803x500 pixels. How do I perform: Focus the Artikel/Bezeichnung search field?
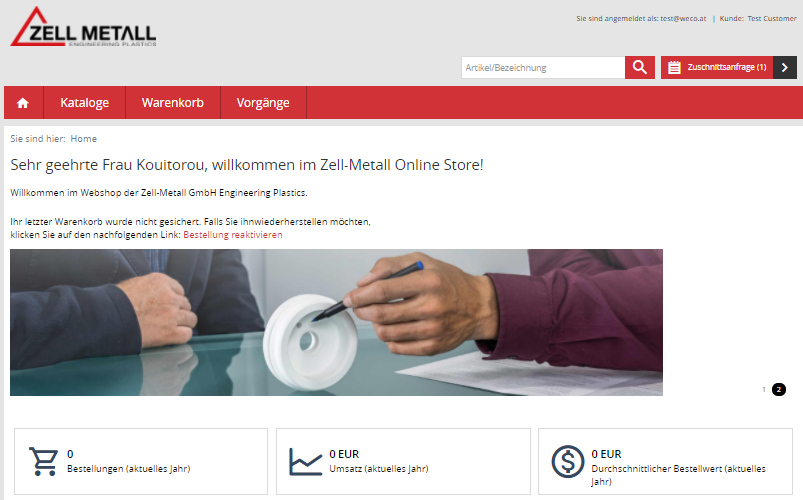pos(543,67)
